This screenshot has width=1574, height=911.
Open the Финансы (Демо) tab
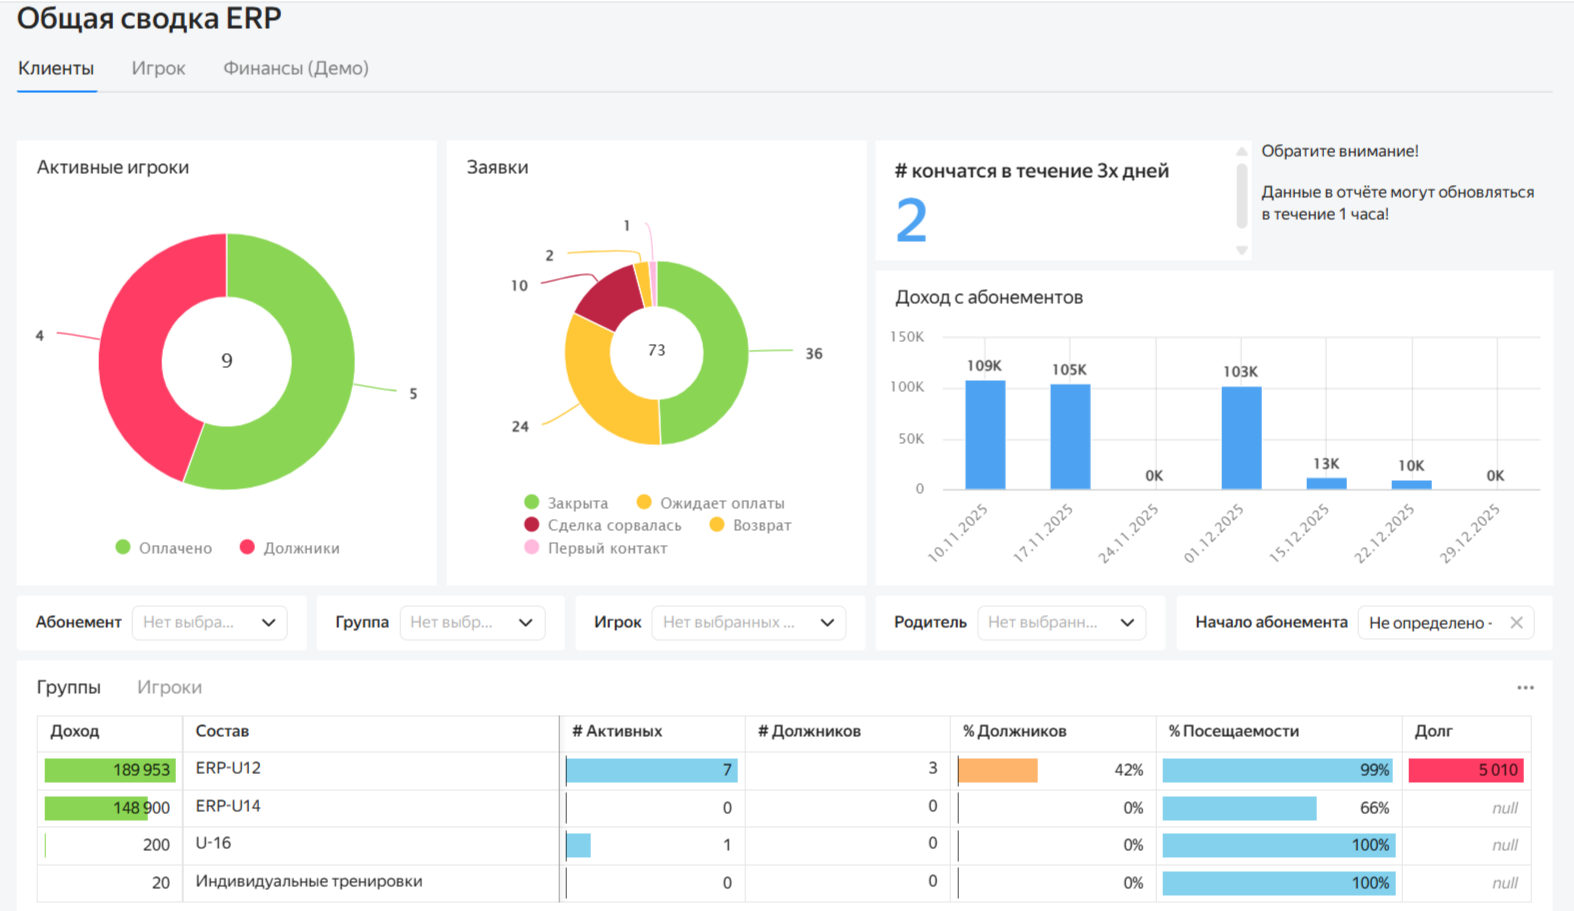click(x=295, y=68)
